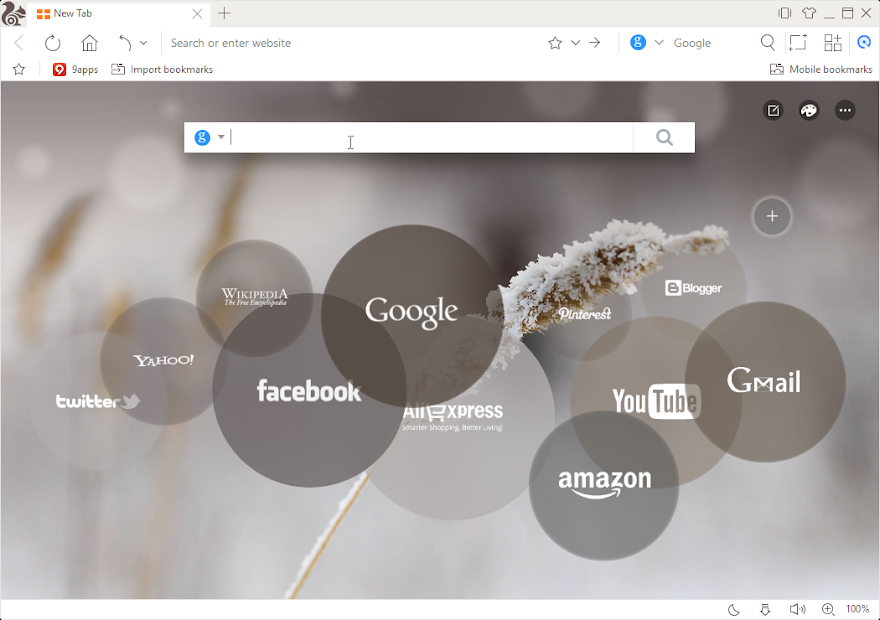Screen dimensions: 880x620
Task: Open the skin shirt icon
Action: (x=809, y=13)
